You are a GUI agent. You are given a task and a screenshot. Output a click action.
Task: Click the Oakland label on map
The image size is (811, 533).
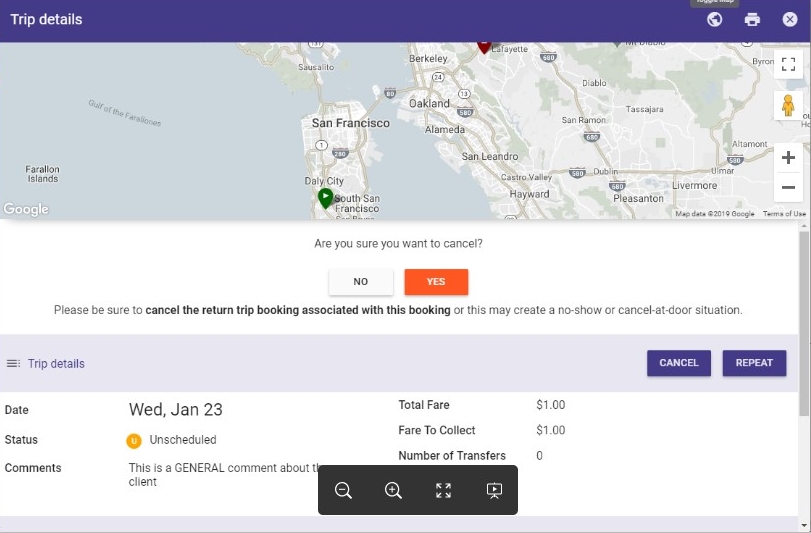pyautogui.click(x=429, y=103)
